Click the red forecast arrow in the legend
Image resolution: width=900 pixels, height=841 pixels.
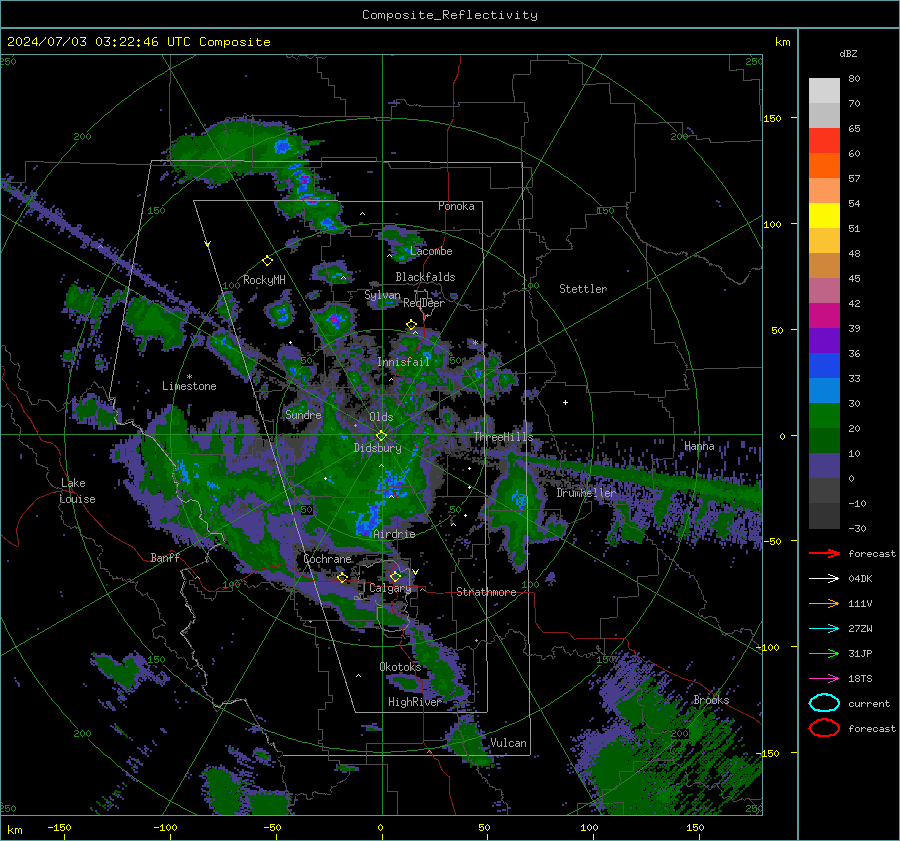(x=824, y=553)
